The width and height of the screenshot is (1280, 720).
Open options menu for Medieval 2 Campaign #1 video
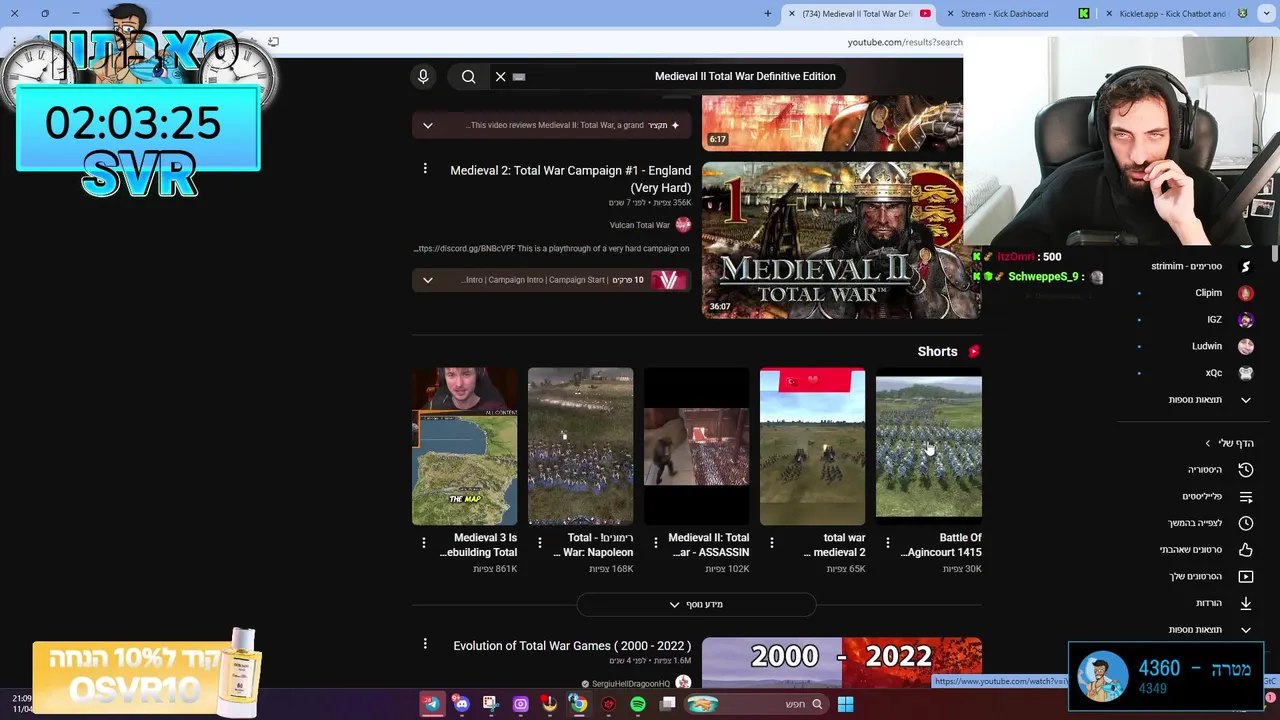coord(425,169)
